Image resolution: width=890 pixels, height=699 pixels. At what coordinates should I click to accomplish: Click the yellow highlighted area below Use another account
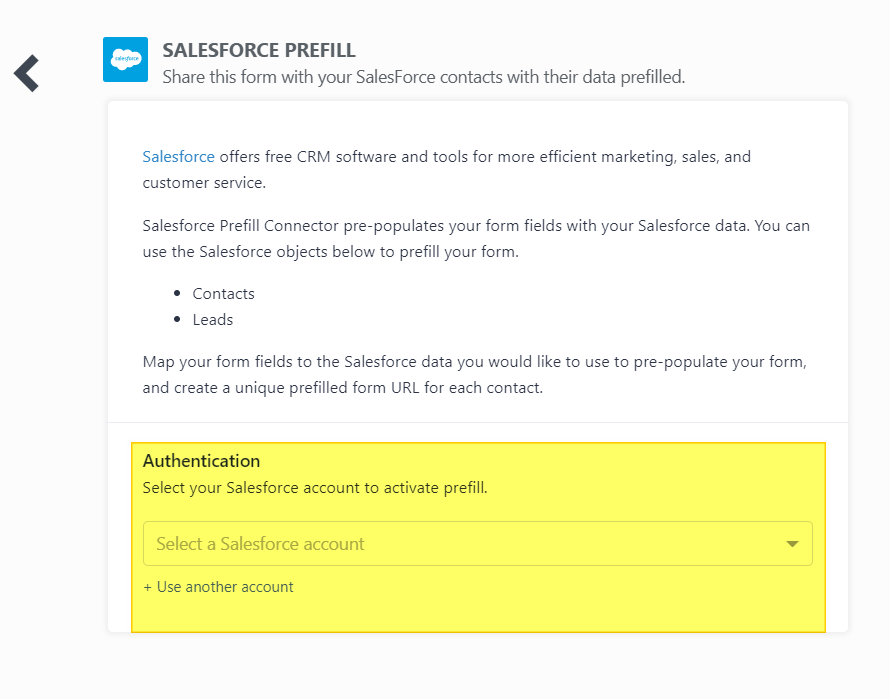(478, 614)
